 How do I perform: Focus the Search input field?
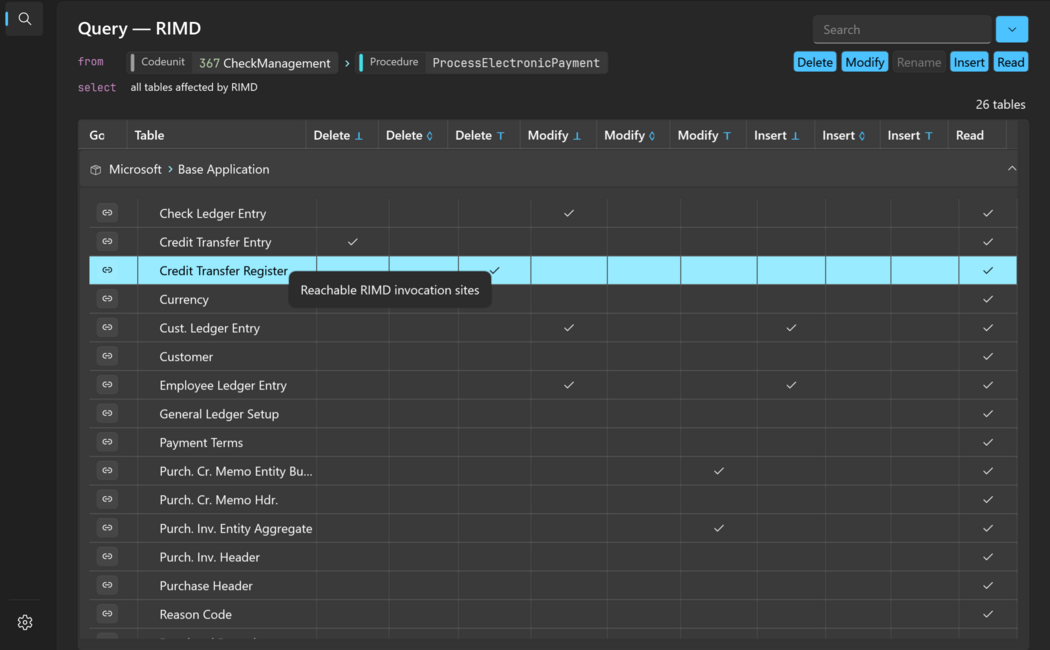[x=901, y=29]
